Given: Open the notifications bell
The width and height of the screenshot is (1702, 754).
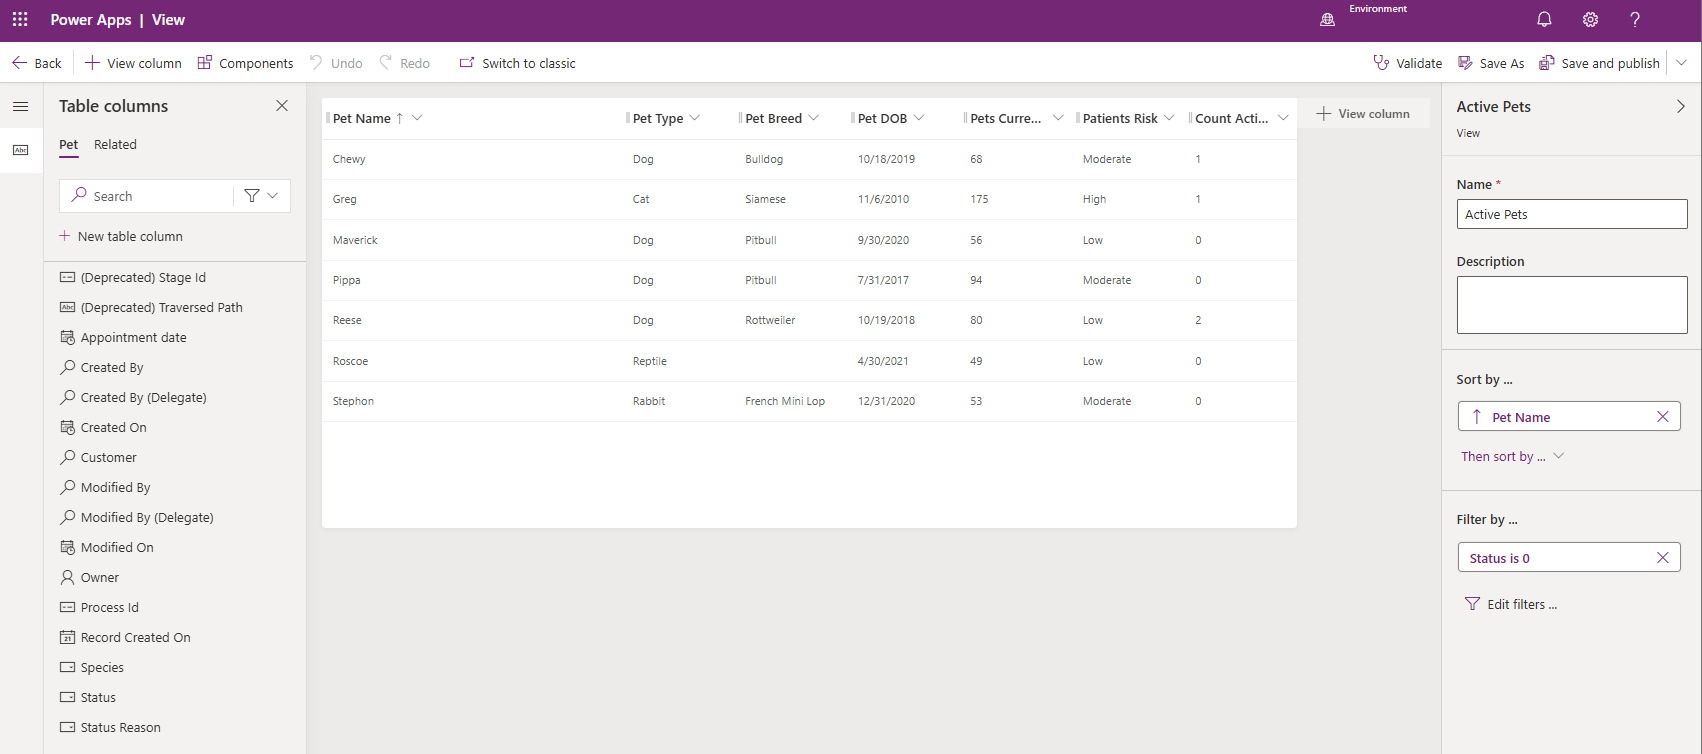Looking at the screenshot, I should click(x=1544, y=19).
